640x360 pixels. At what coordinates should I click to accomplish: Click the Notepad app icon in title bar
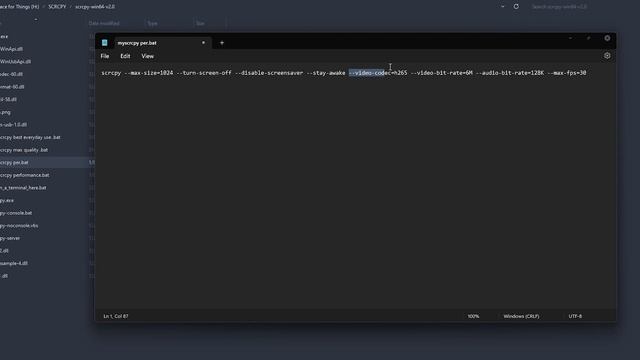point(104,42)
